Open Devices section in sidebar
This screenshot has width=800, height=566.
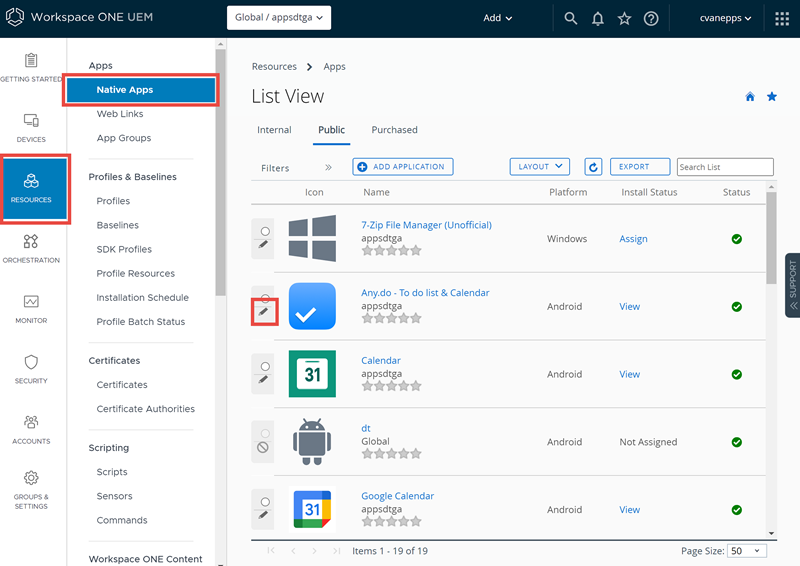tap(31, 128)
